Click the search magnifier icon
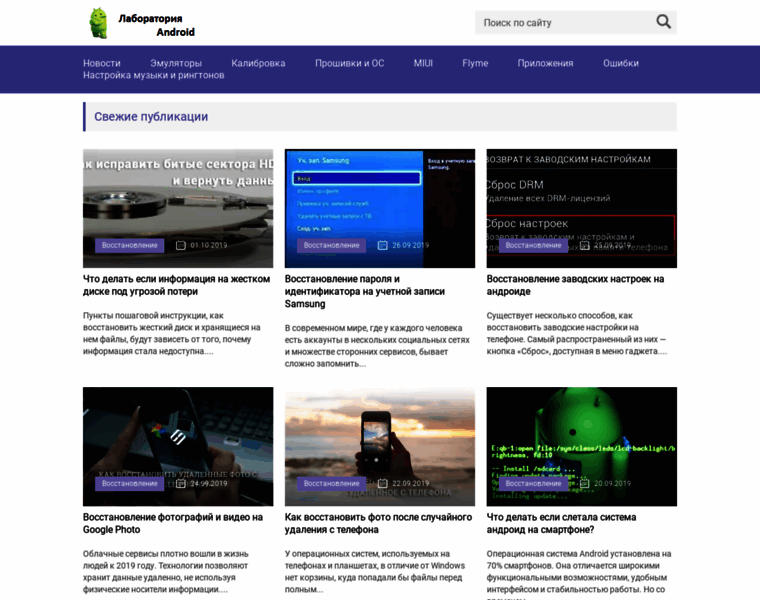The height and width of the screenshot is (600, 760). (x=664, y=22)
